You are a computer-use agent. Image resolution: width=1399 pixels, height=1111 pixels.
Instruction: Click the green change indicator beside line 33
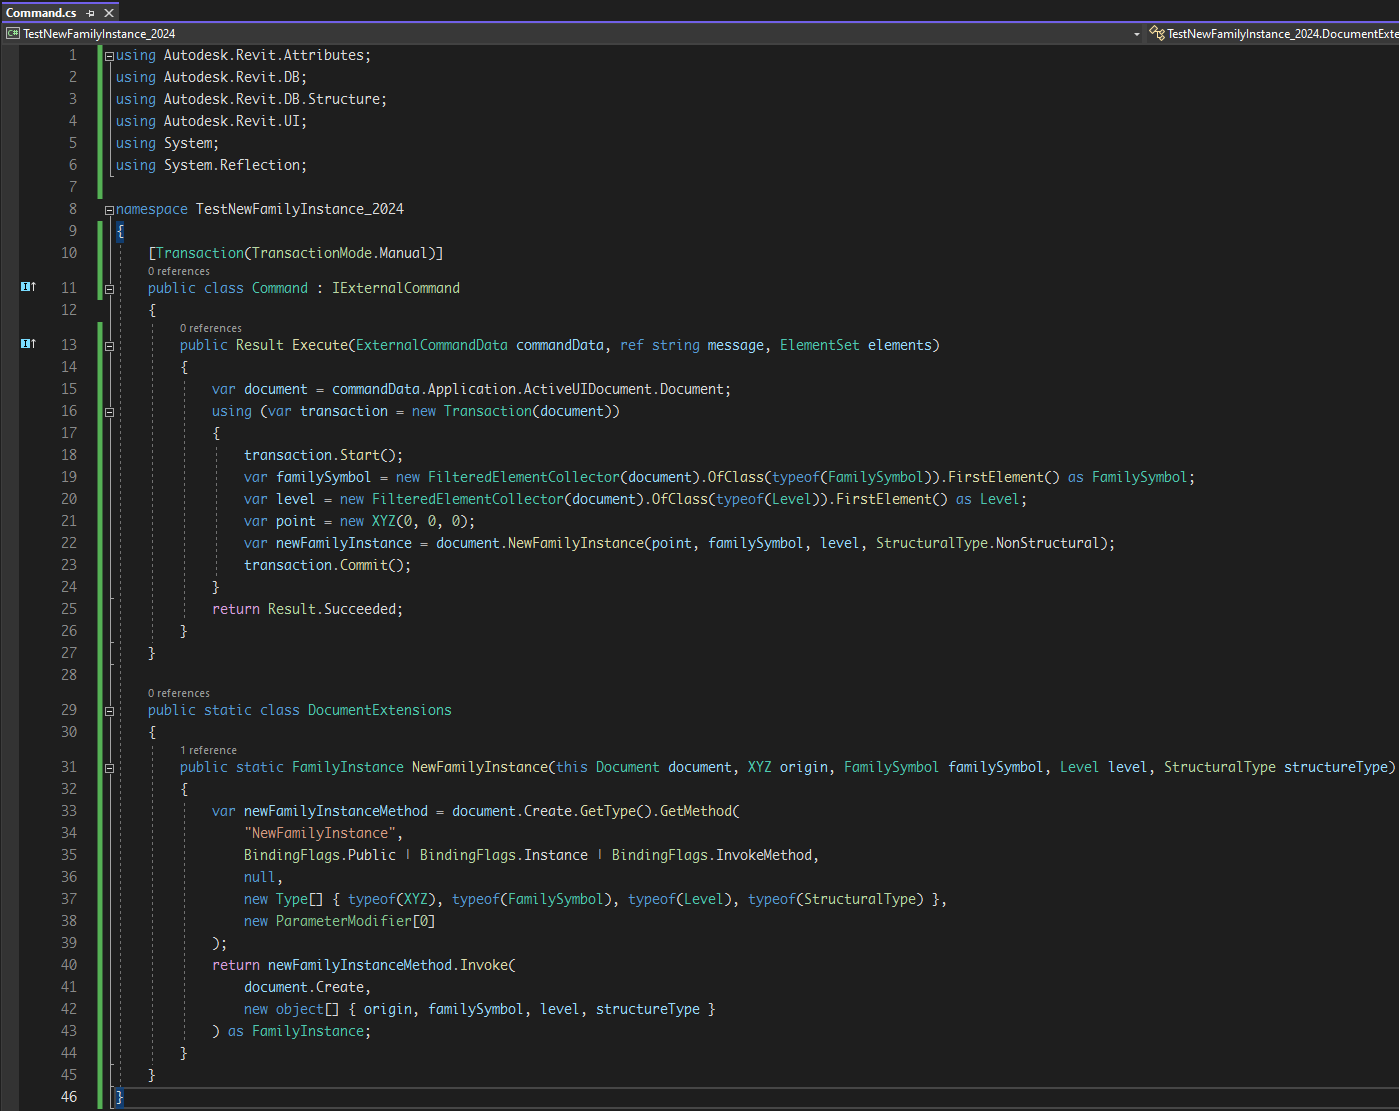point(98,810)
